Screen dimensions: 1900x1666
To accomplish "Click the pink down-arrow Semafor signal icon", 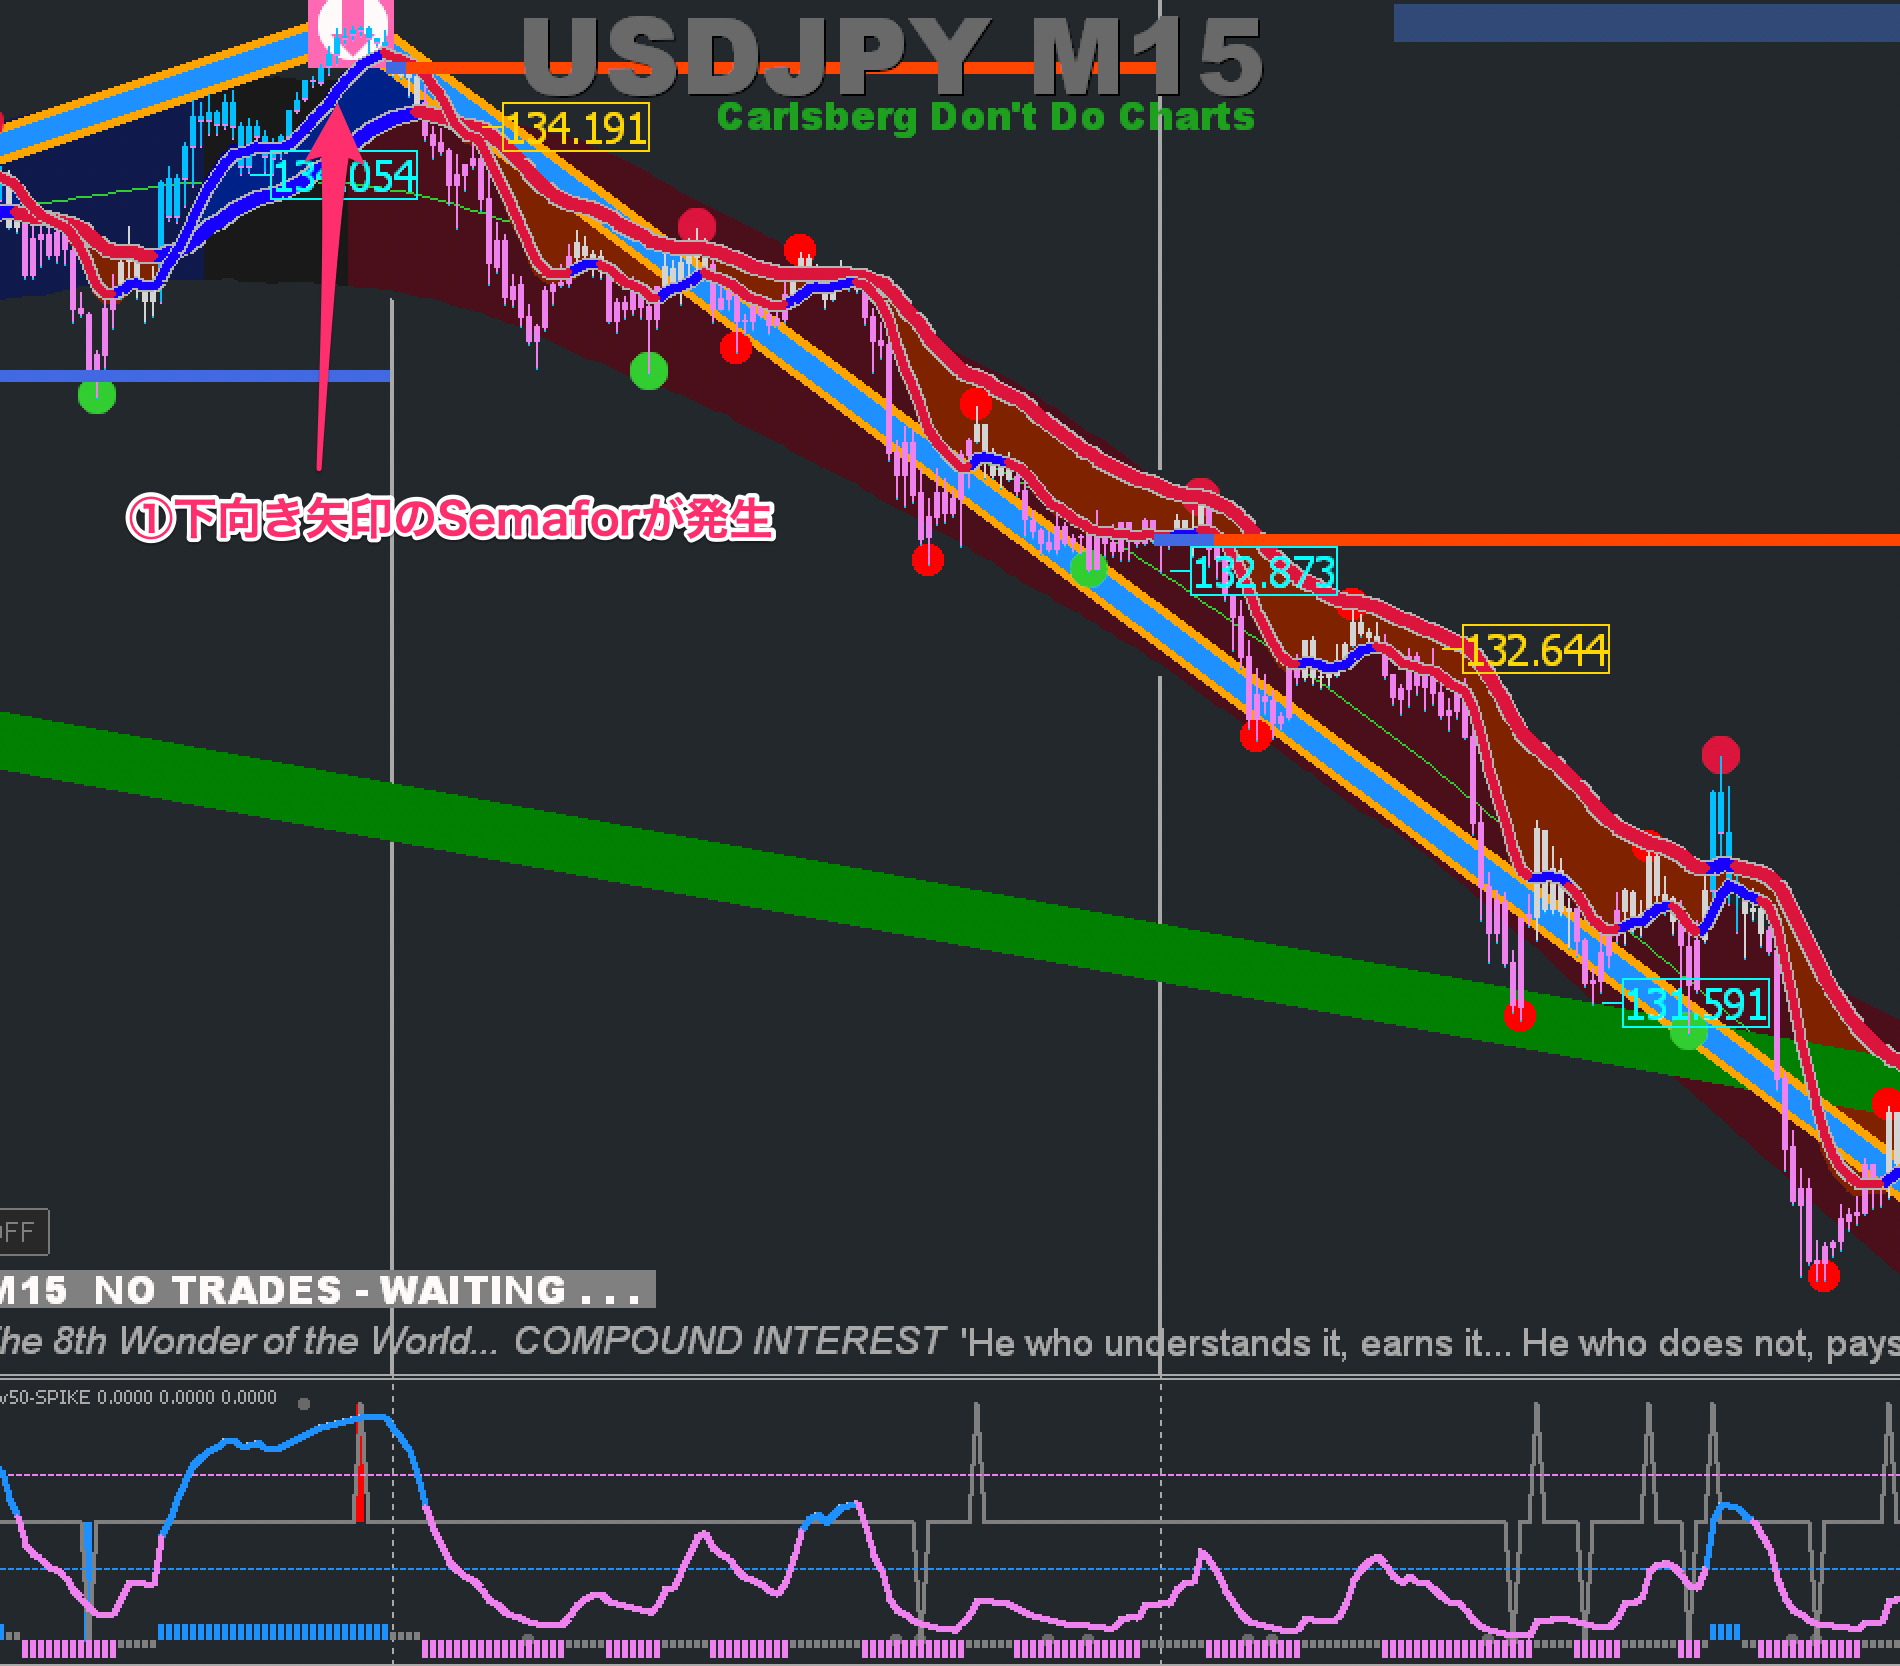I will (x=351, y=32).
